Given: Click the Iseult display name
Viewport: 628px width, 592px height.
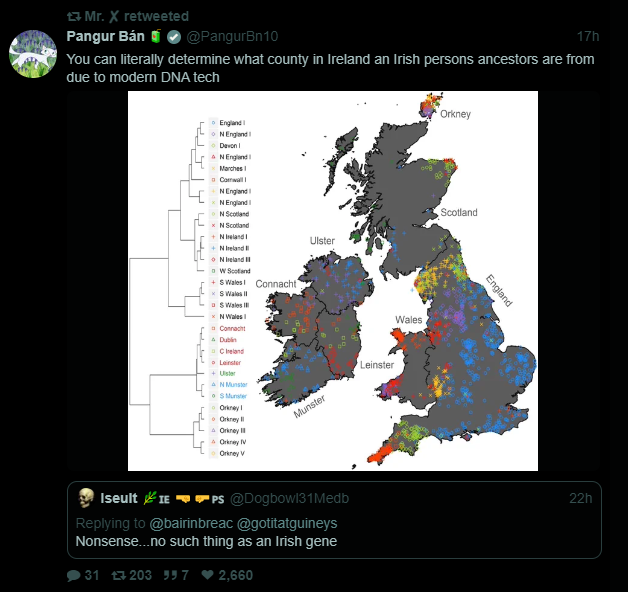Looking at the screenshot, I should click(118, 498).
